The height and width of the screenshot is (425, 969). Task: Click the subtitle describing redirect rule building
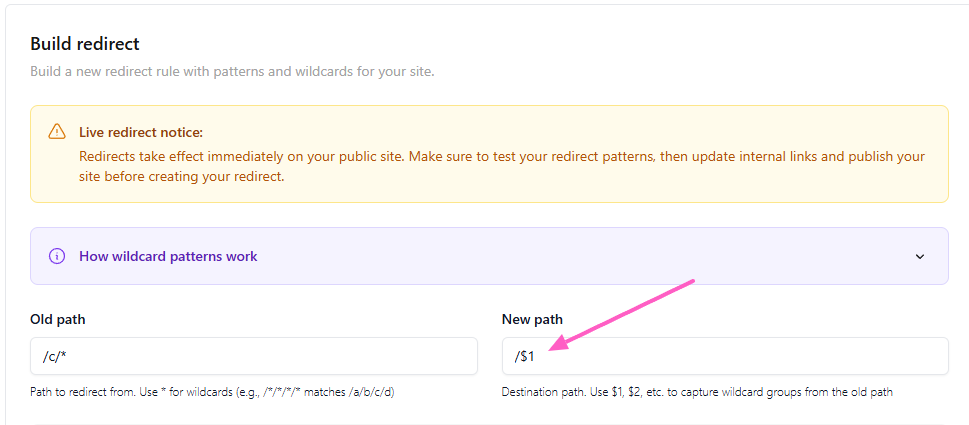pyautogui.click(x=232, y=71)
